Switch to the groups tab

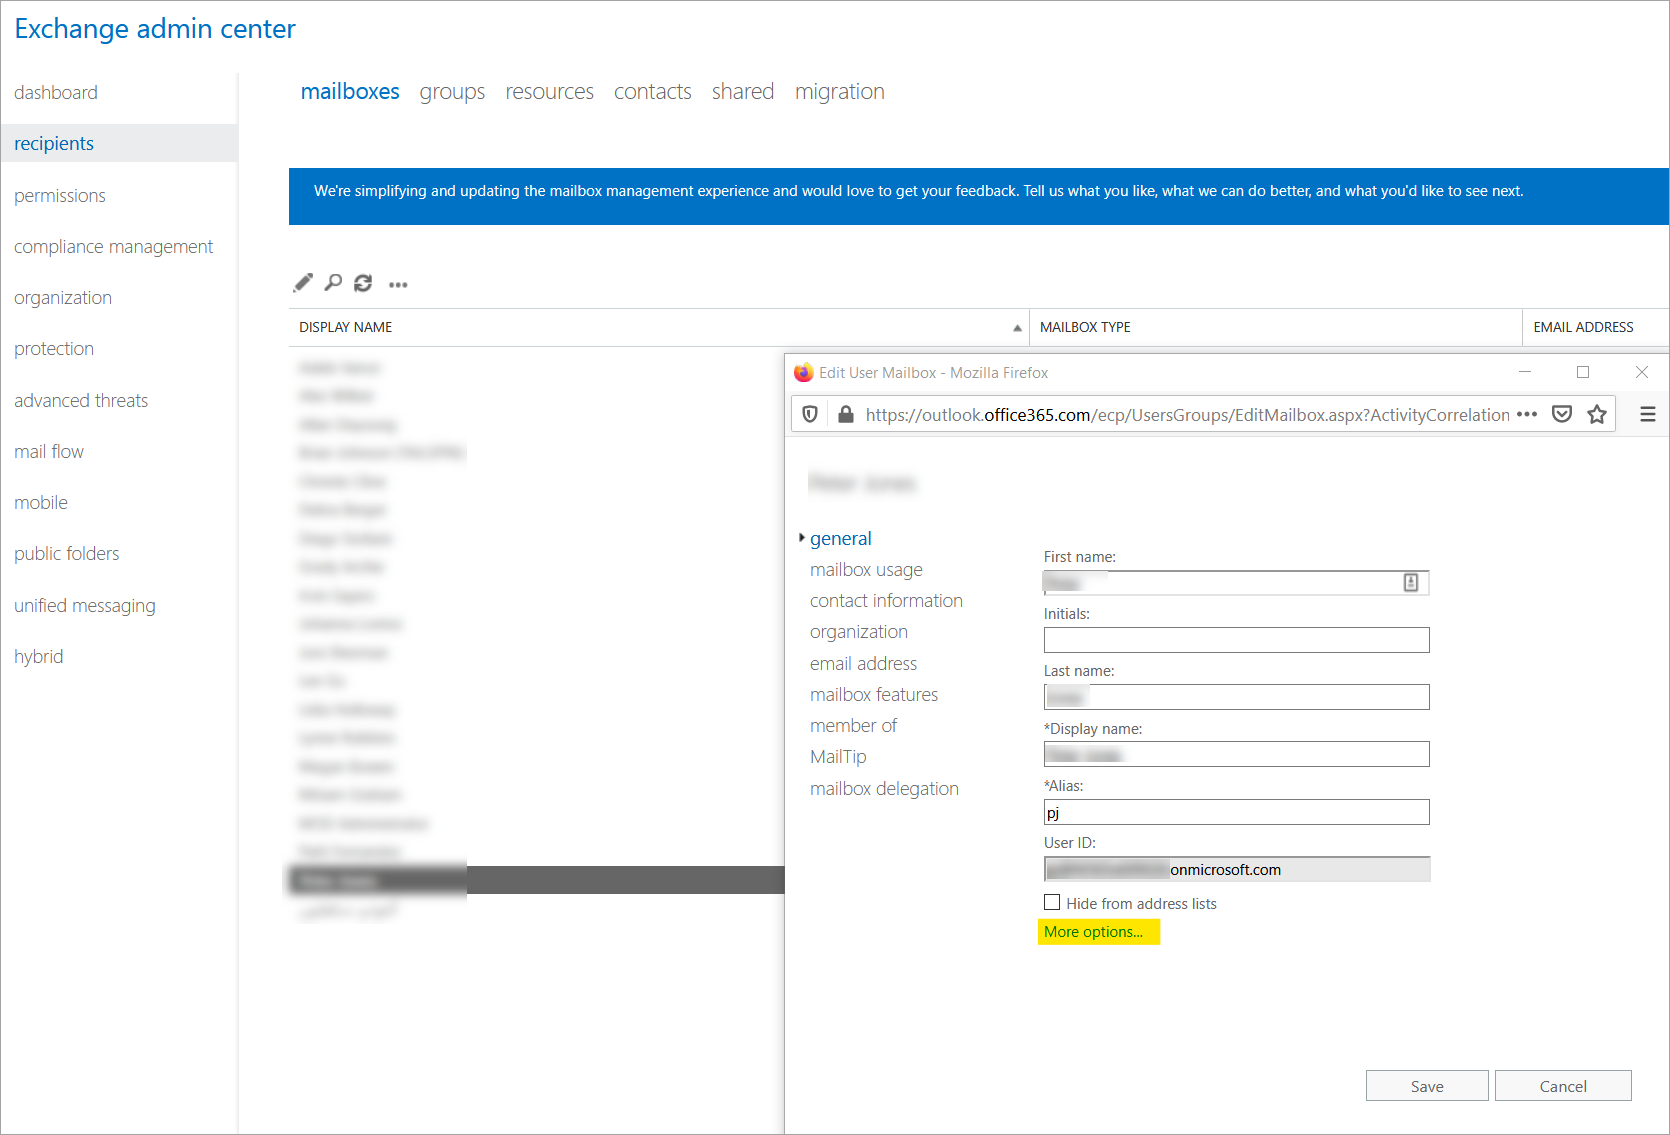(x=452, y=92)
